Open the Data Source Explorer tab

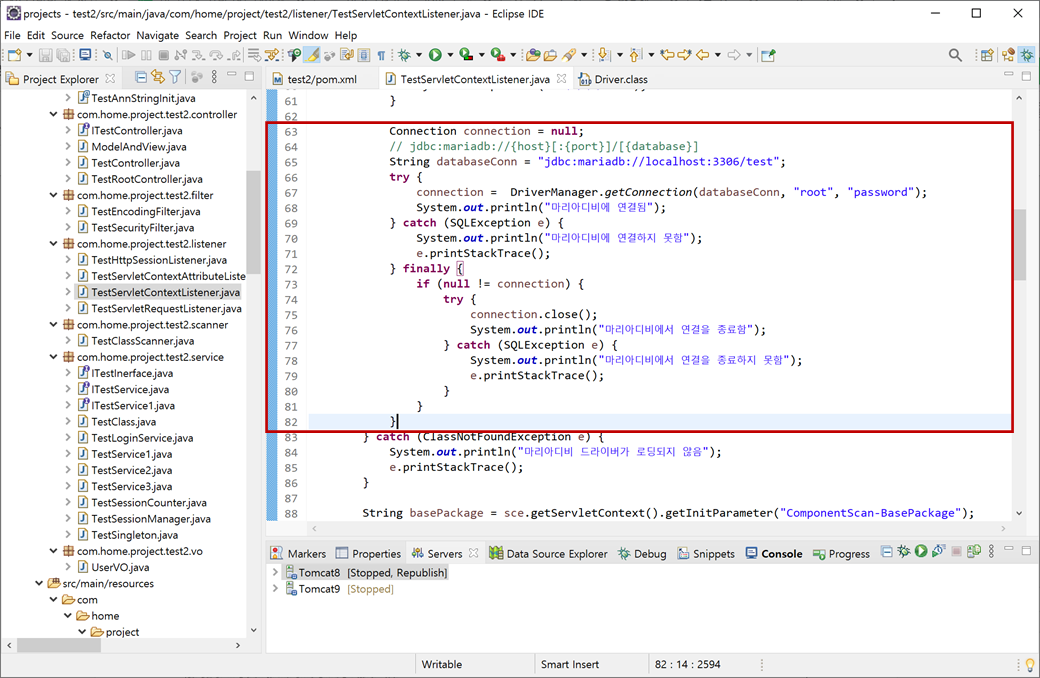549,553
